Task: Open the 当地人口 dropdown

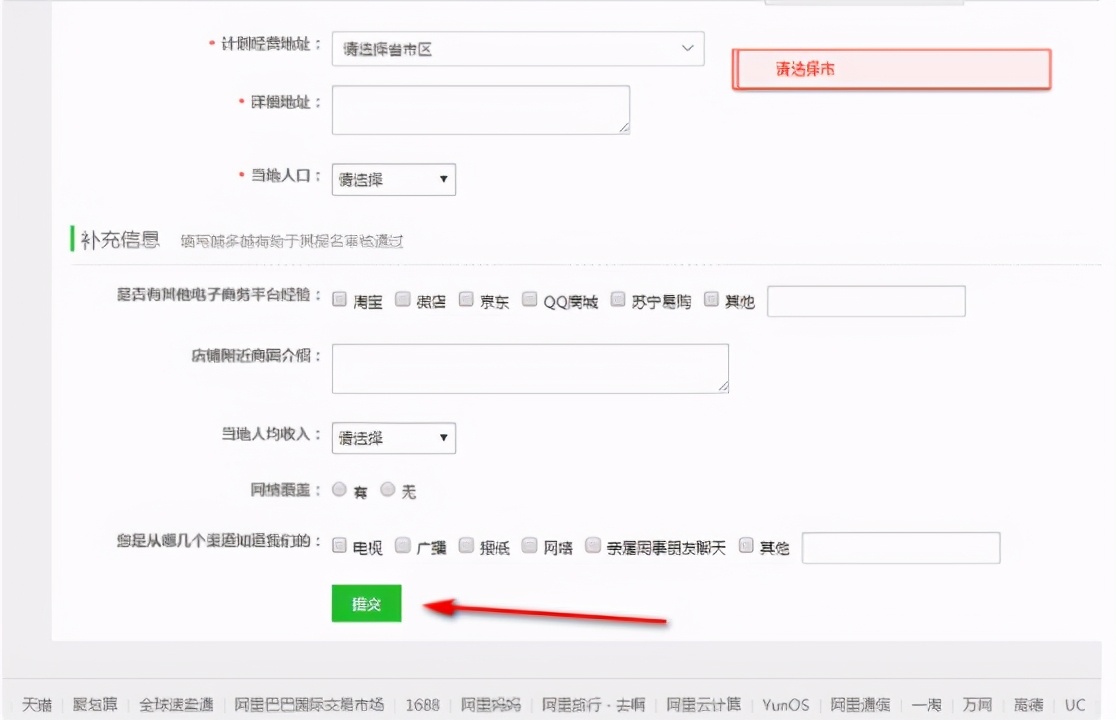Action: point(393,179)
